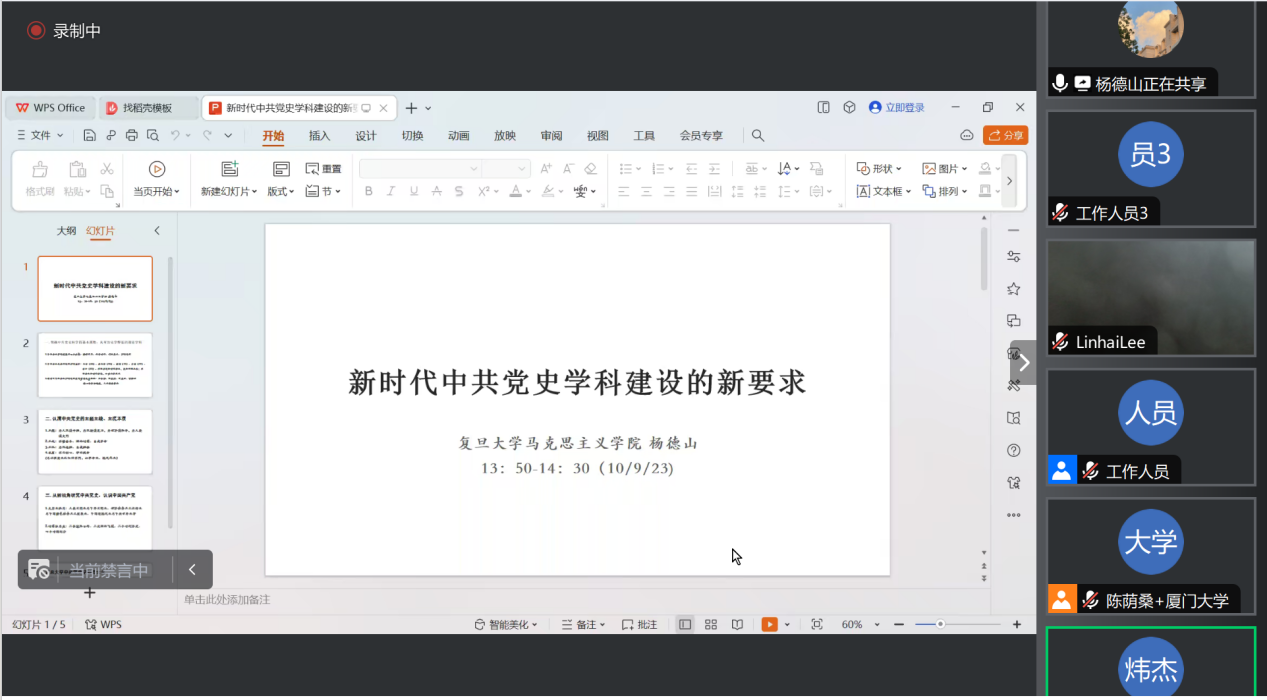Click the 立即登录 login link

897,107
